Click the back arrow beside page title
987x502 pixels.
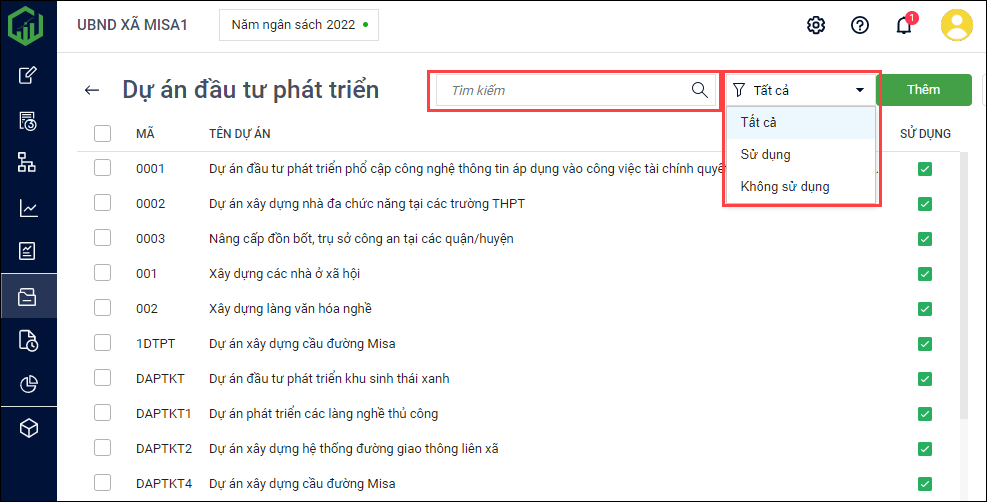pos(92,90)
